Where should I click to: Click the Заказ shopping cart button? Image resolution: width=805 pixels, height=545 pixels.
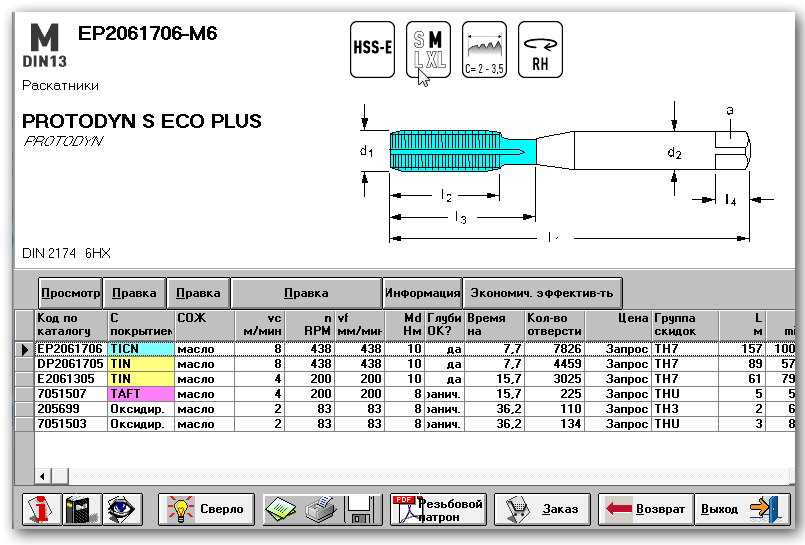pos(542,509)
